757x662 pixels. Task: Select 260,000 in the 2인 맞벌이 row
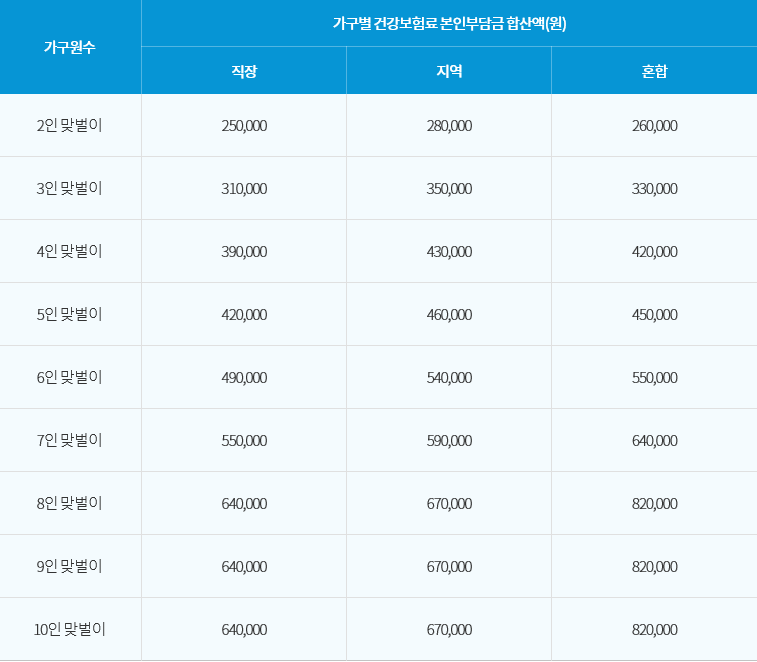tap(655, 126)
